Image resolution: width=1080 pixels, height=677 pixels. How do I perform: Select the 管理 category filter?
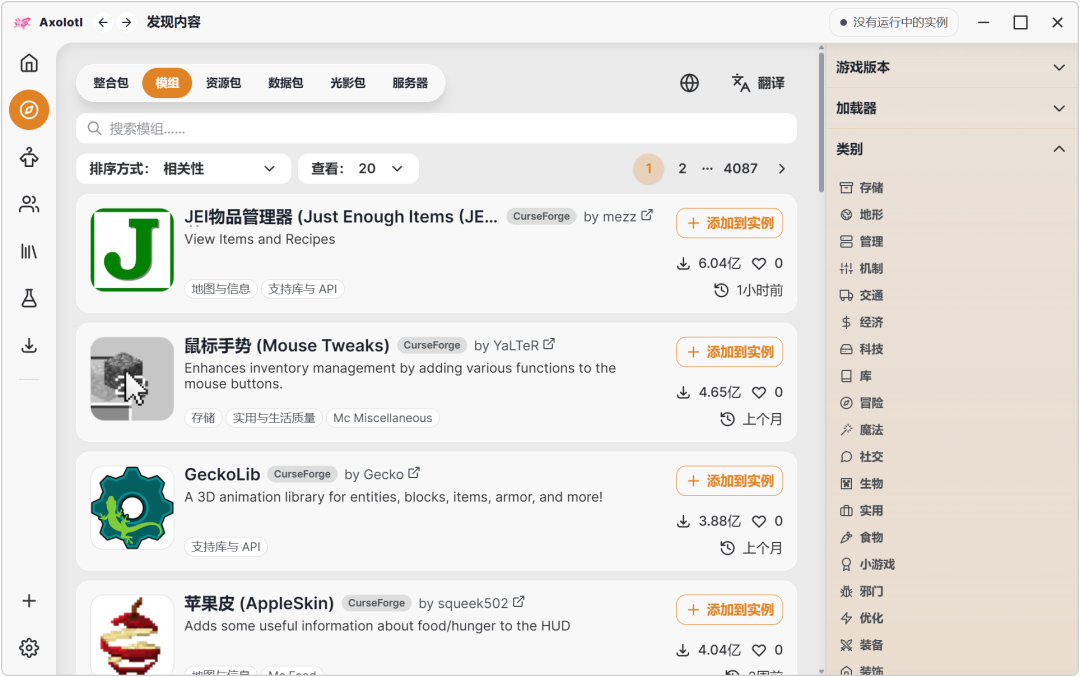coord(862,241)
